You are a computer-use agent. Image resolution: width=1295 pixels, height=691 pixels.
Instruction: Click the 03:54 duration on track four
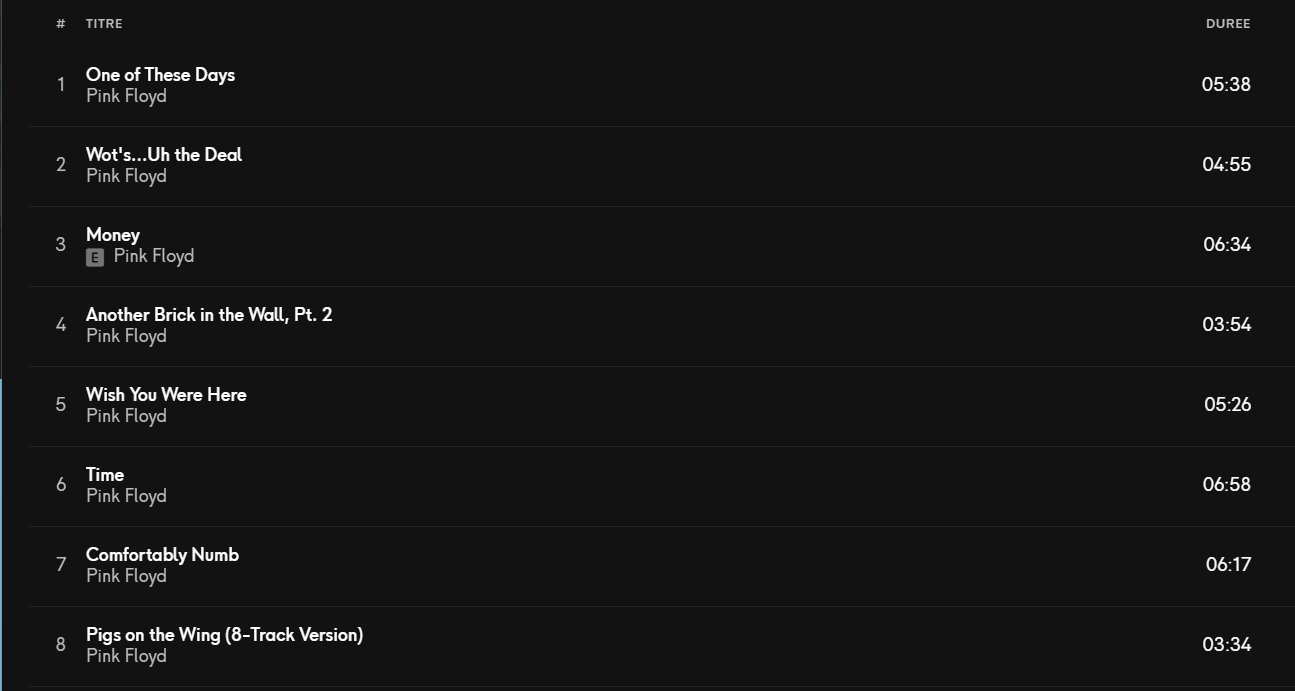1227,325
